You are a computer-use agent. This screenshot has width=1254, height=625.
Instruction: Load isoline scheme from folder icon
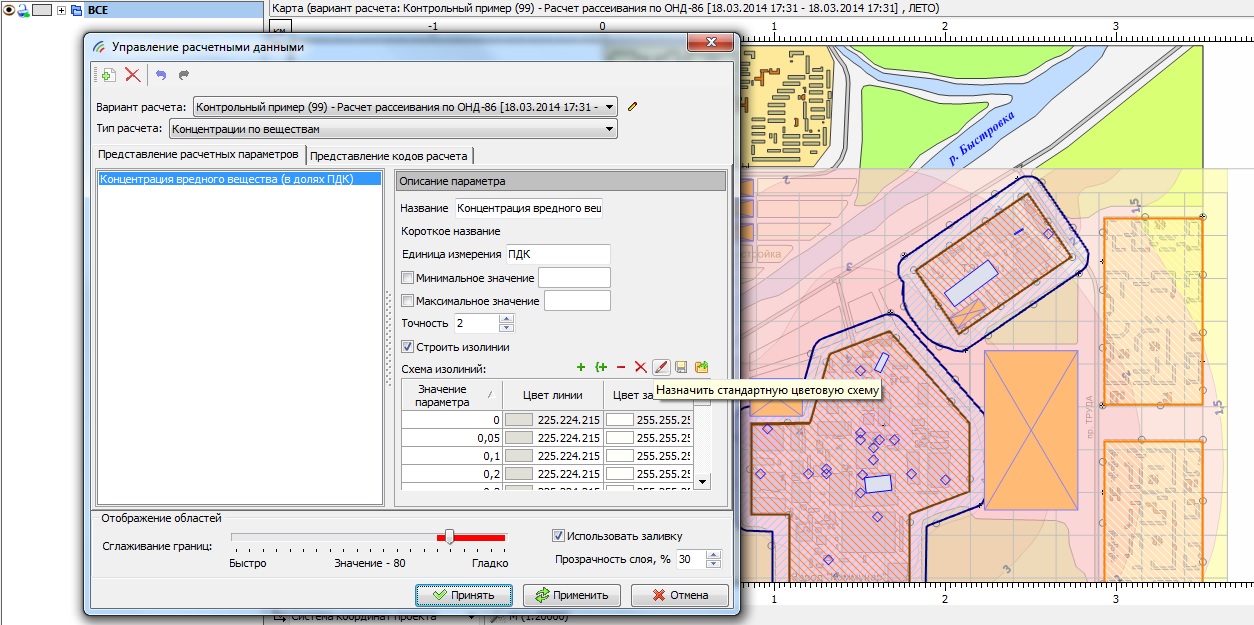[x=701, y=368]
